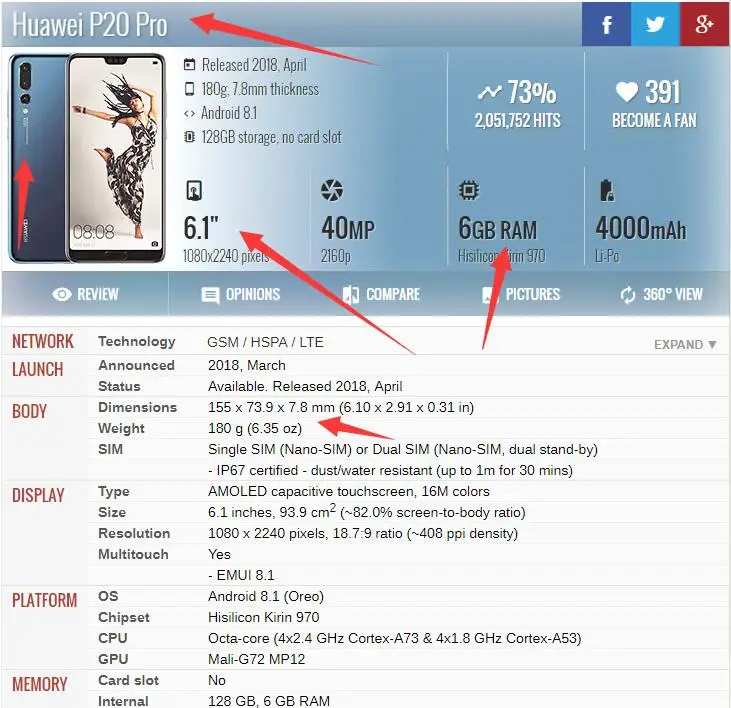Select the IP67 certified line
Image resolution: width=731 pixels, height=708 pixels.
(390, 470)
